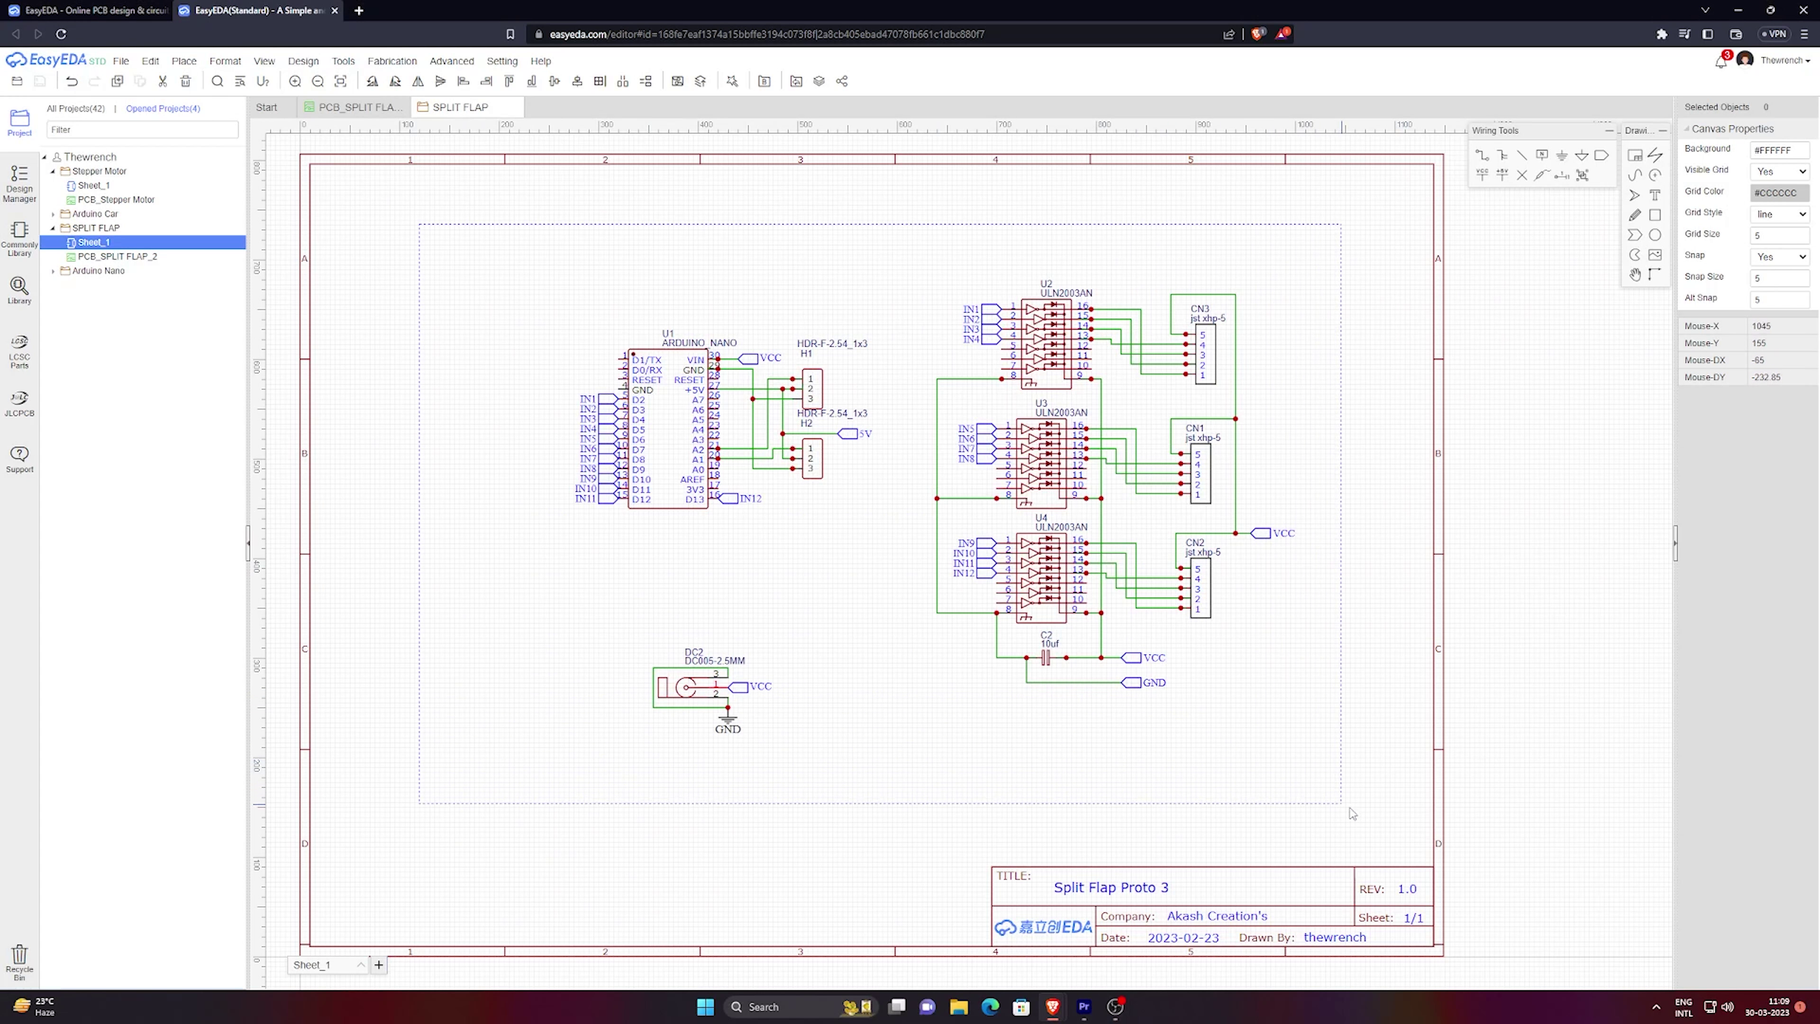The height and width of the screenshot is (1024, 1820).
Task: Select the Text tool in Drawing Tools panel
Action: (1656, 195)
